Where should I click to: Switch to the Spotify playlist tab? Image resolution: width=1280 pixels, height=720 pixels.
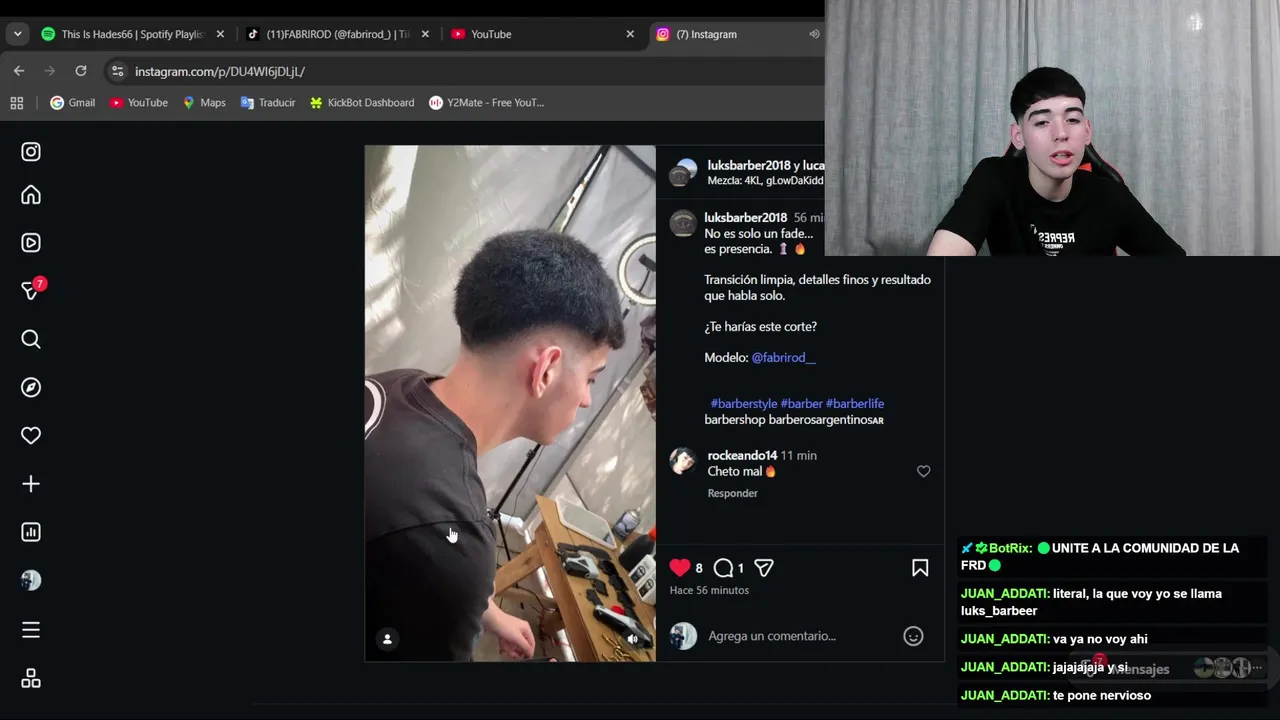(x=132, y=34)
